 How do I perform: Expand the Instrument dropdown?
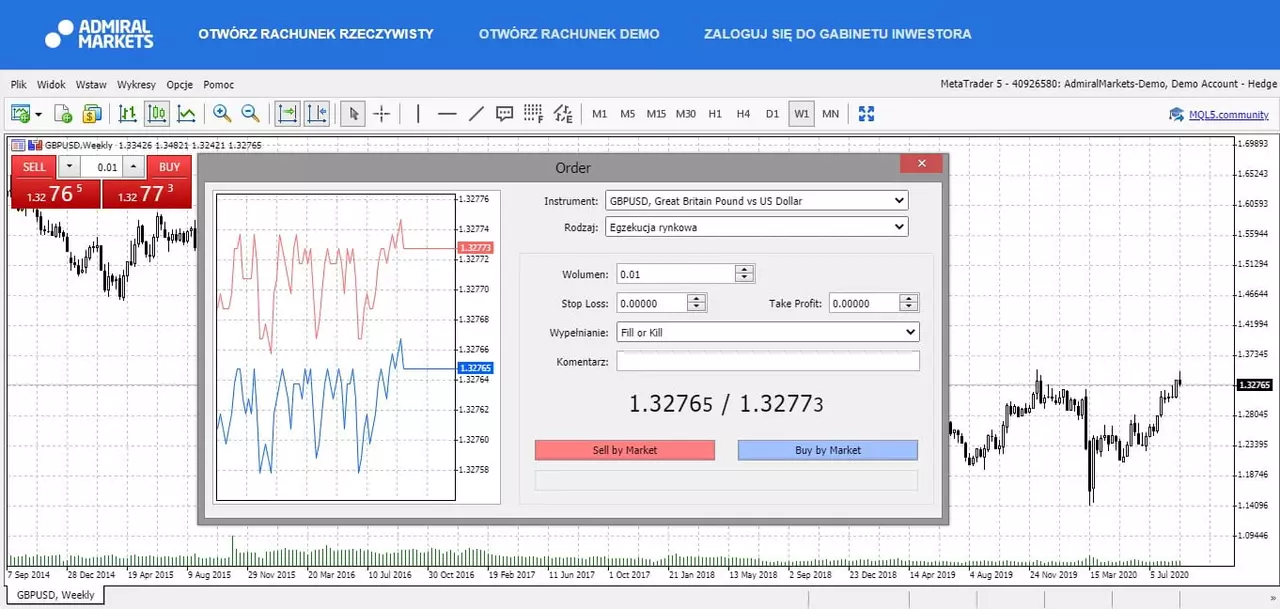(756, 201)
